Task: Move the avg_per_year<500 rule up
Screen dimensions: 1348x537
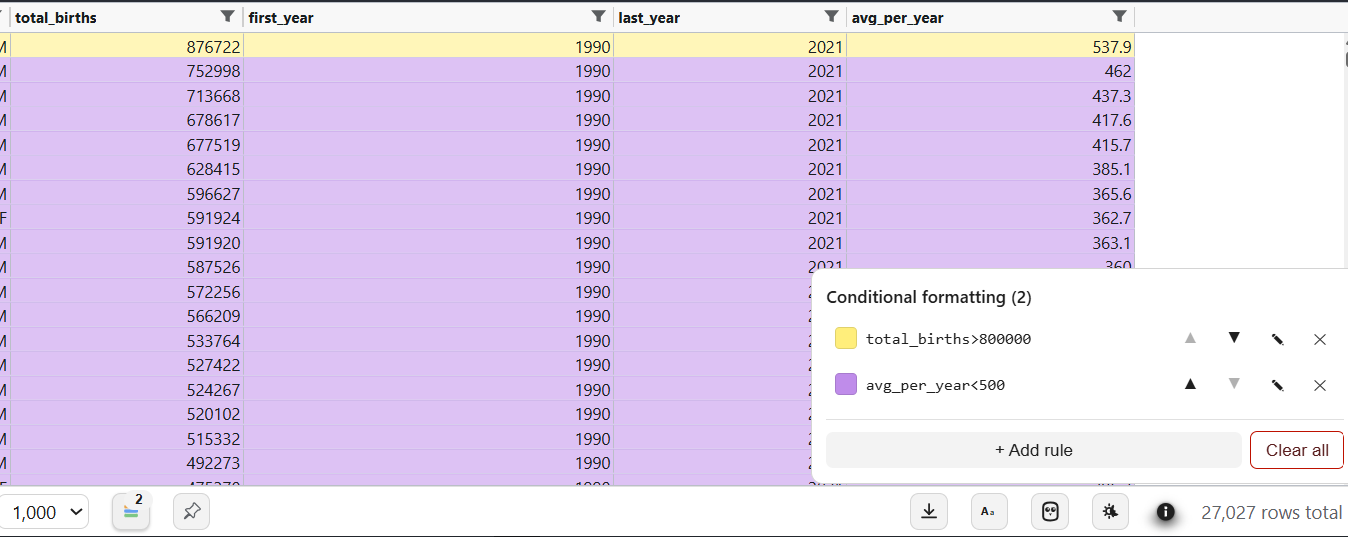Action: click(1190, 384)
